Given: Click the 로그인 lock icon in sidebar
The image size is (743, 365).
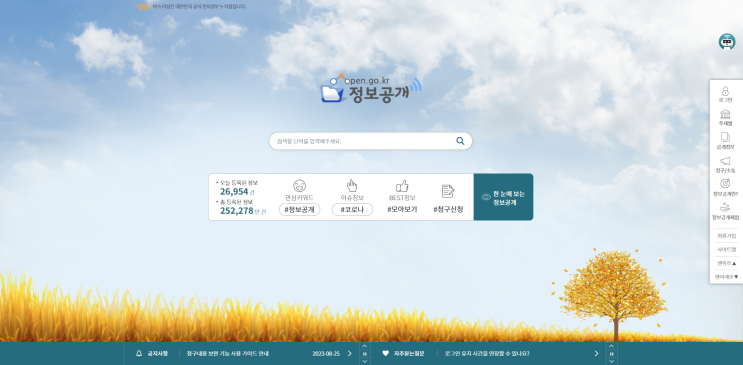Looking at the screenshot, I should 725,91.
